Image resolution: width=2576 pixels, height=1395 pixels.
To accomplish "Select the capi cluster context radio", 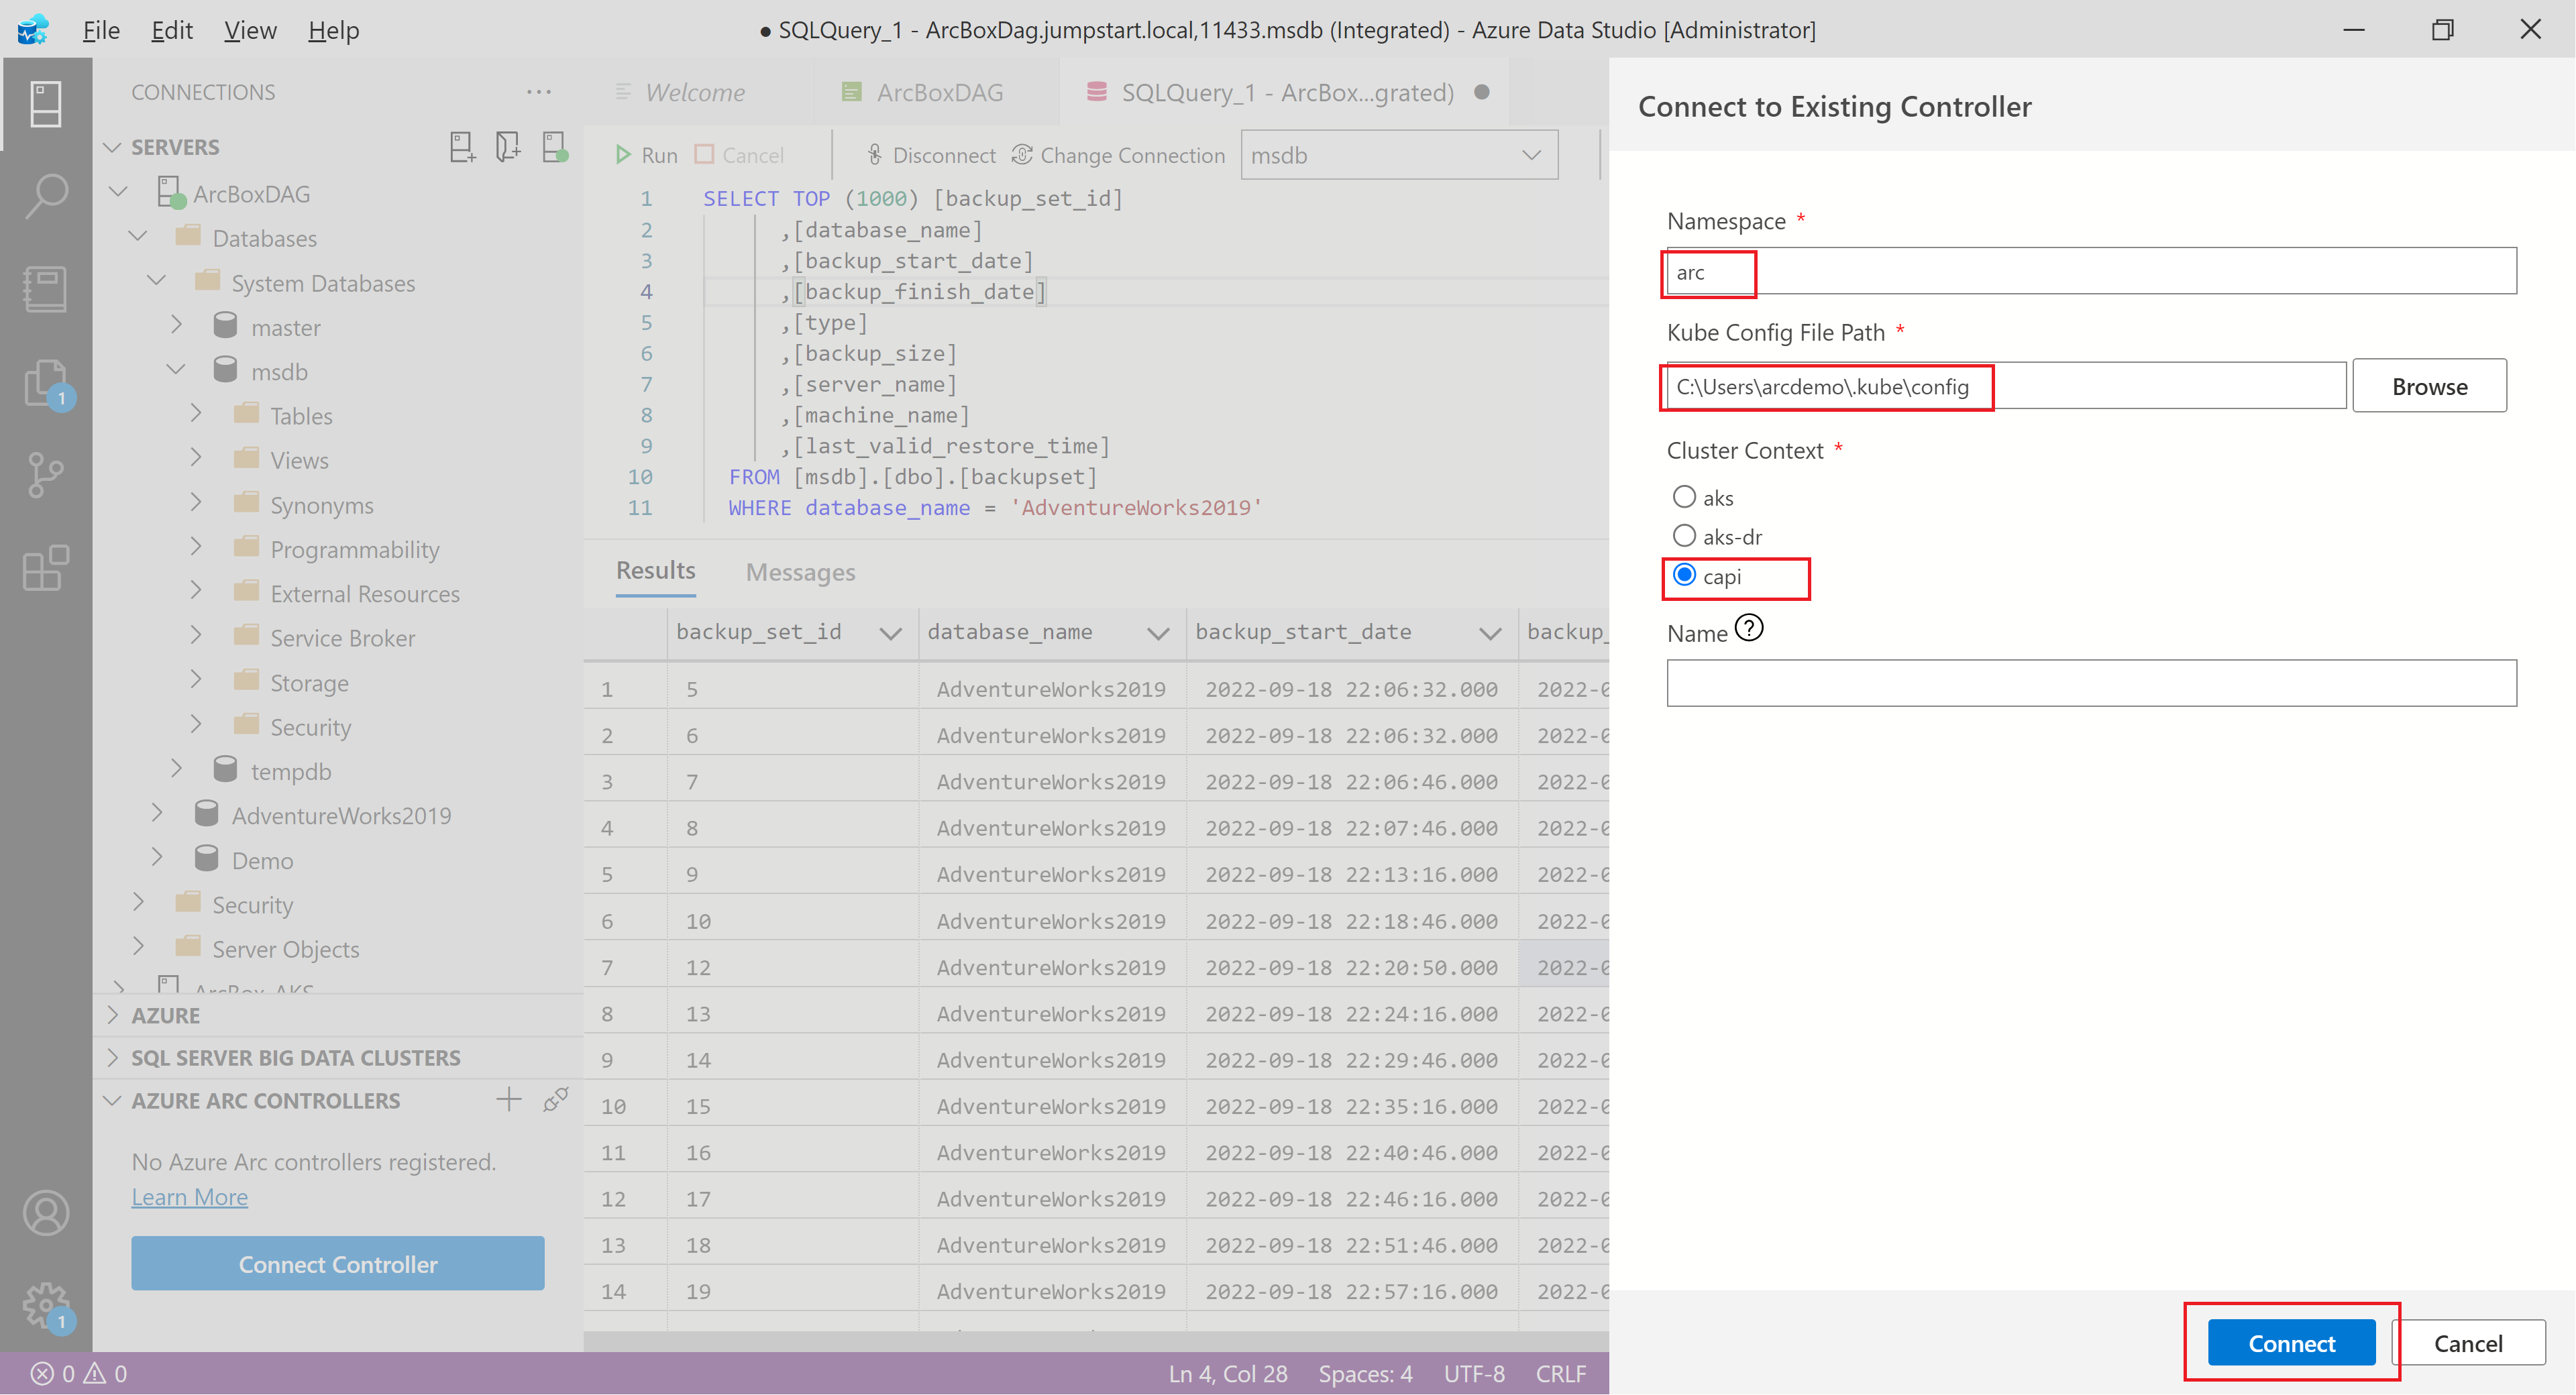I will point(1684,575).
